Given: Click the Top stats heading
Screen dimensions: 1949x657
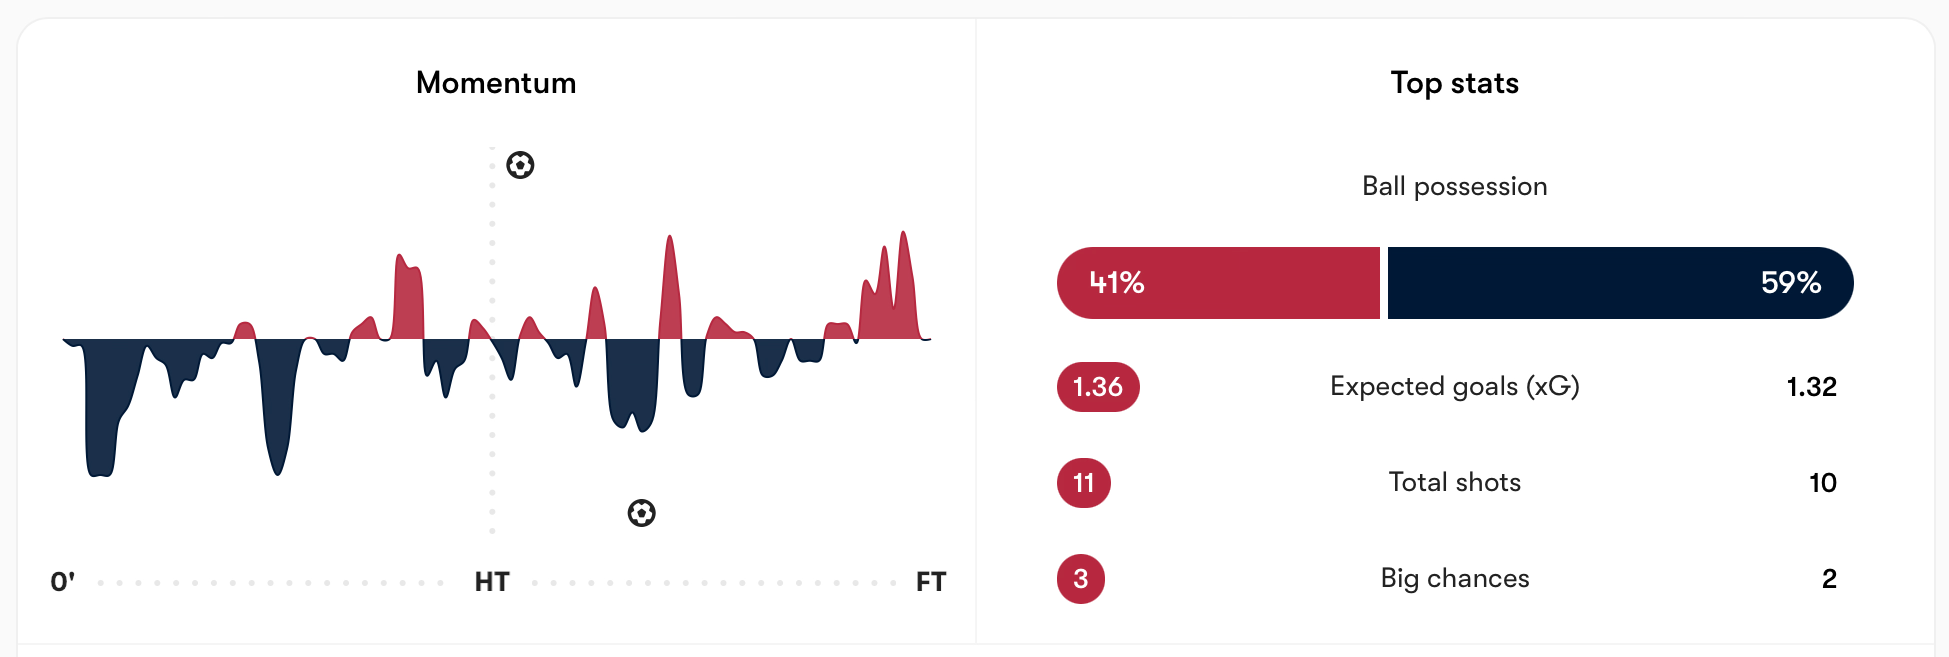Looking at the screenshot, I should [1454, 83].
